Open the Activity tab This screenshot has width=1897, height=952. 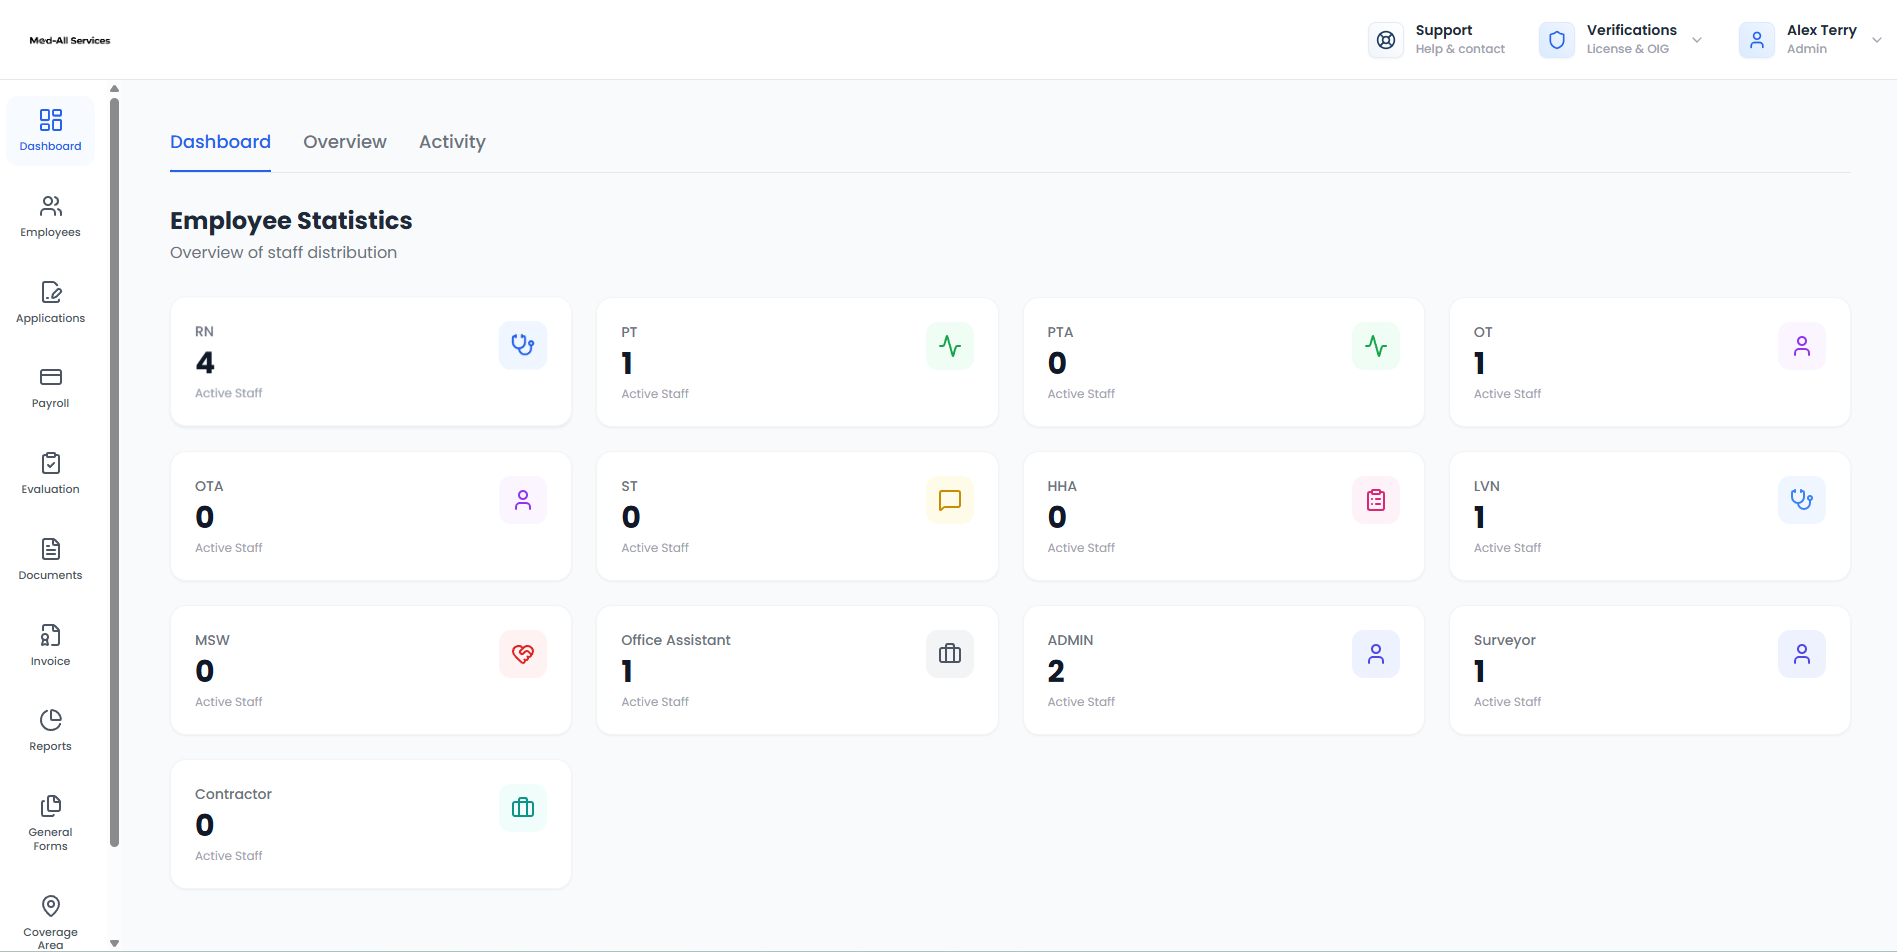pyautogui.click(x=452, y=141)
